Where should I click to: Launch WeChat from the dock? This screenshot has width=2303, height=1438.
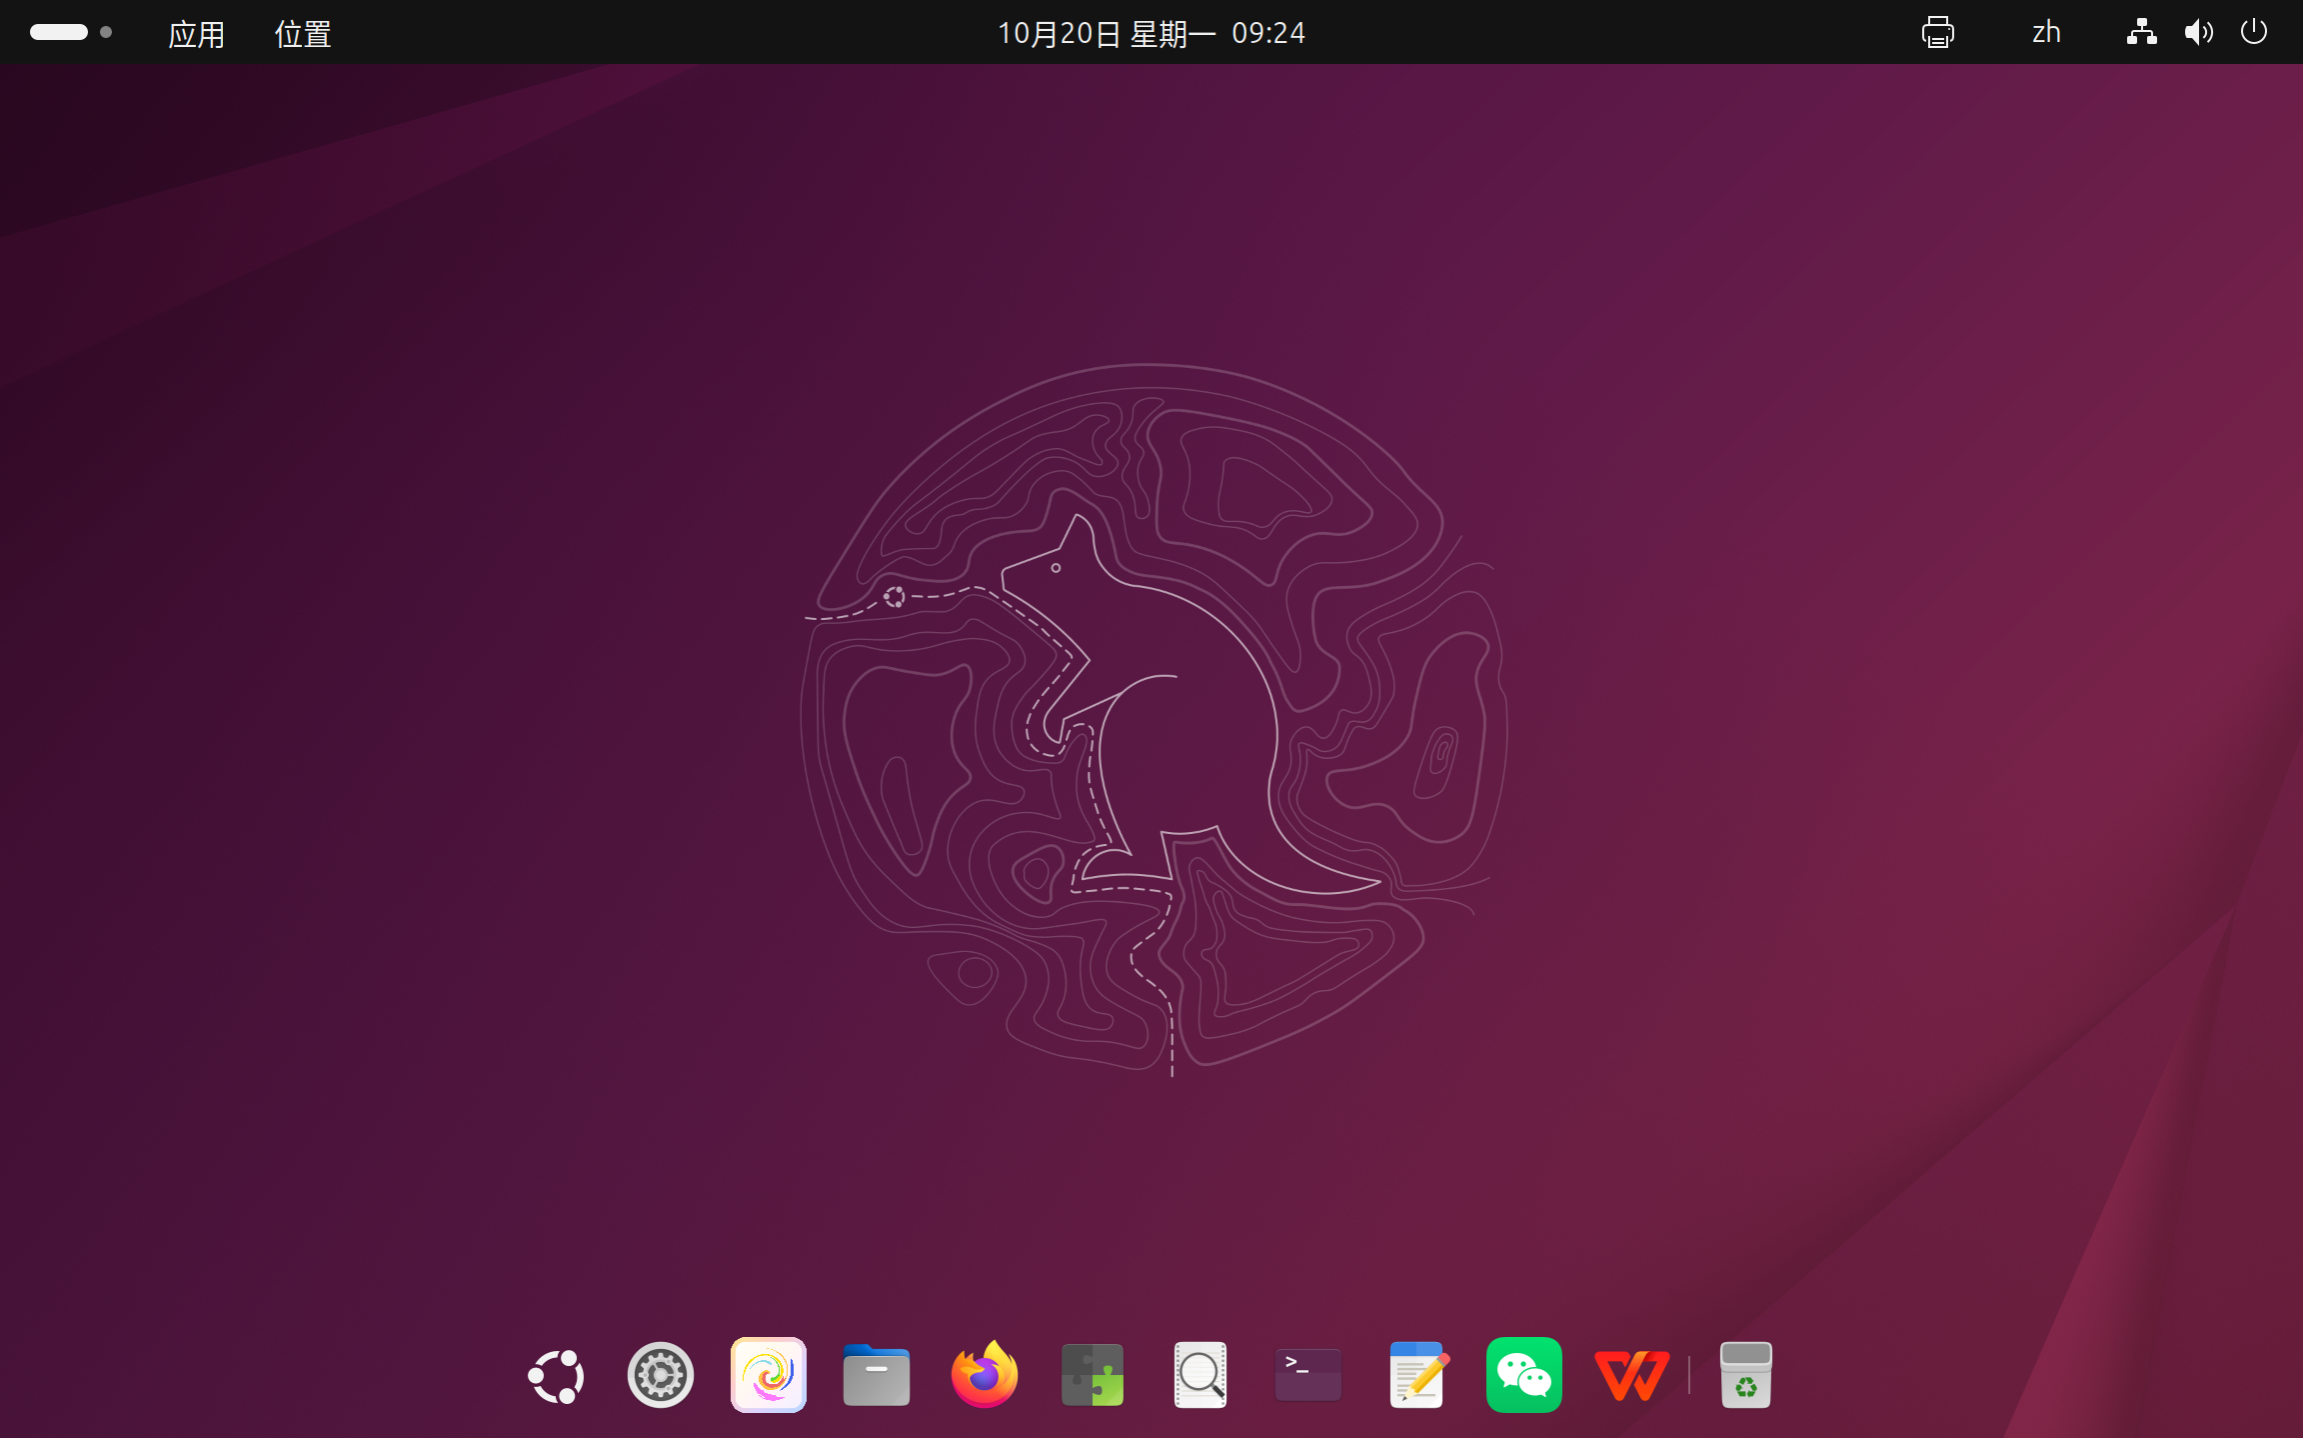point(1524,1375)
